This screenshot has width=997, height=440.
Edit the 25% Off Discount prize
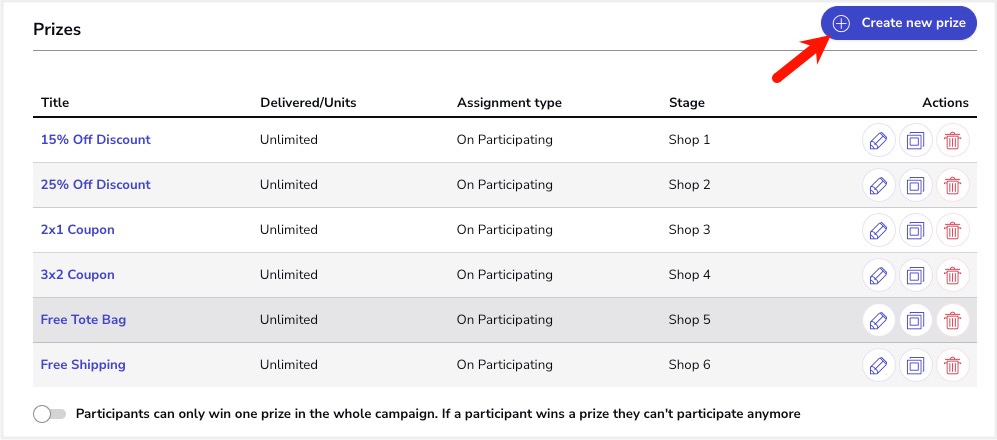[878, 186]
